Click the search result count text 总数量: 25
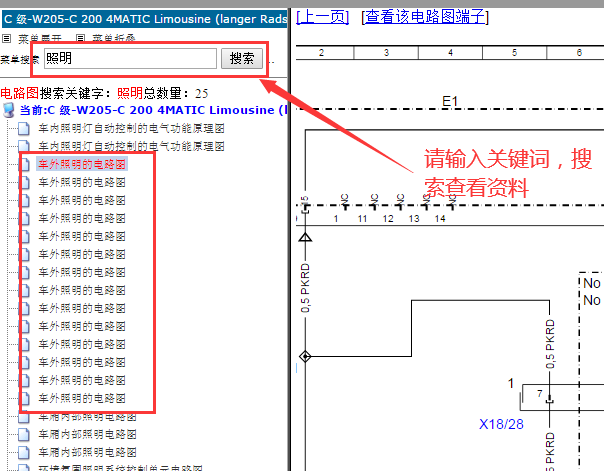The image size is (604, 471). (176, 94)
